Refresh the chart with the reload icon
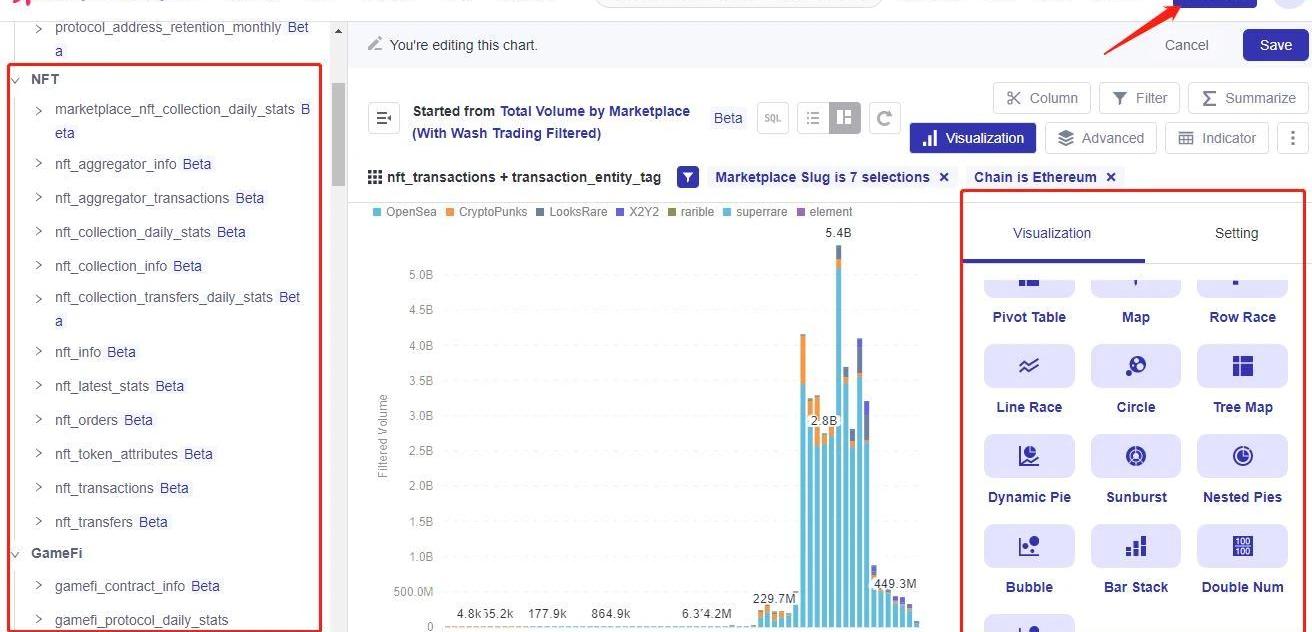This screenshot has height=632, width=1312. point(884,118)
